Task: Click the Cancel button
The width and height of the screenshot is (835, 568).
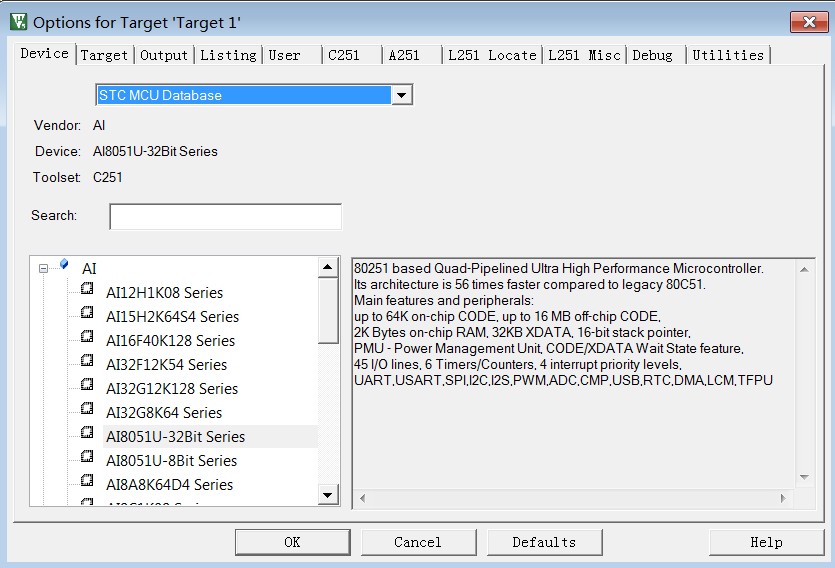Action: tap(418, 542)
